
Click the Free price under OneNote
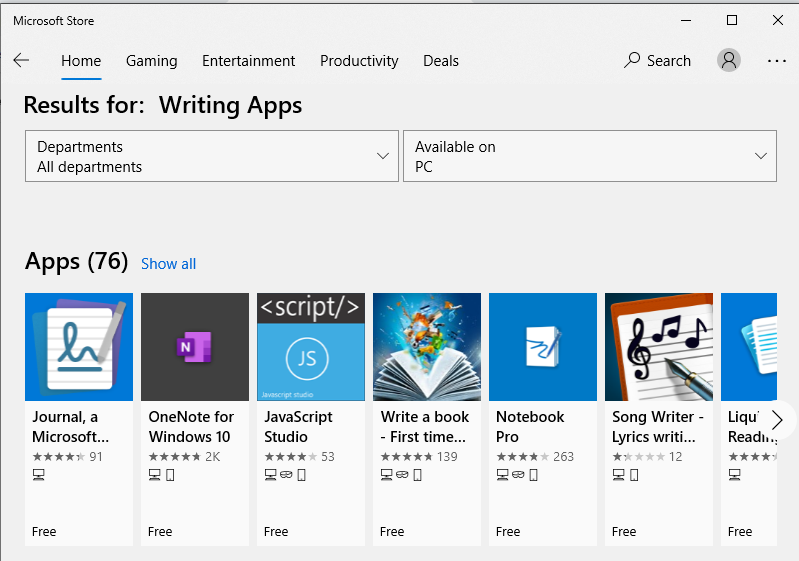click(160, 531)
